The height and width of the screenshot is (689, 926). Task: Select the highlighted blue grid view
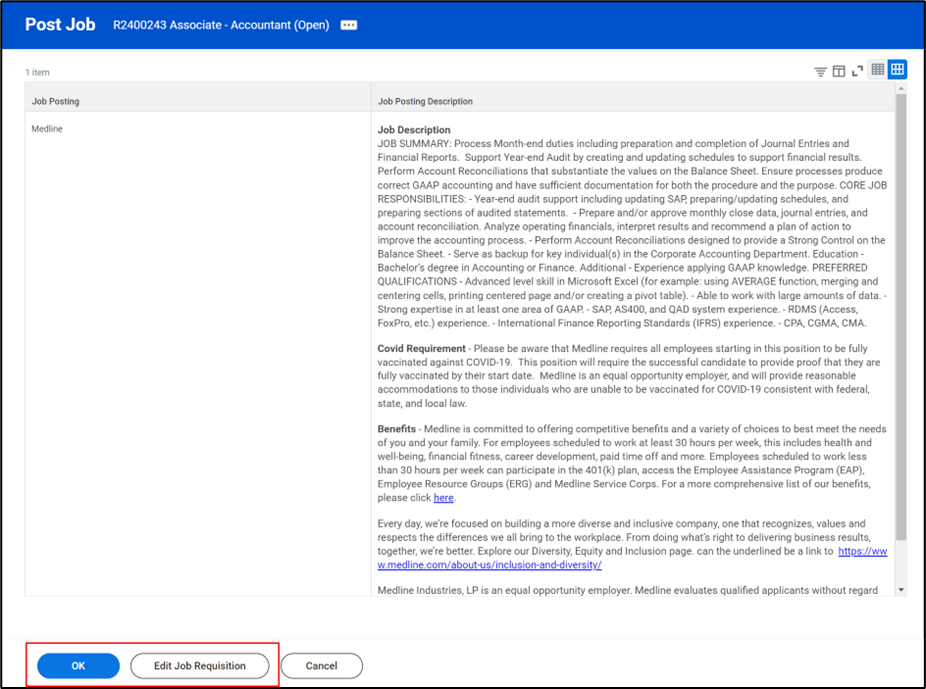(897, 70)
